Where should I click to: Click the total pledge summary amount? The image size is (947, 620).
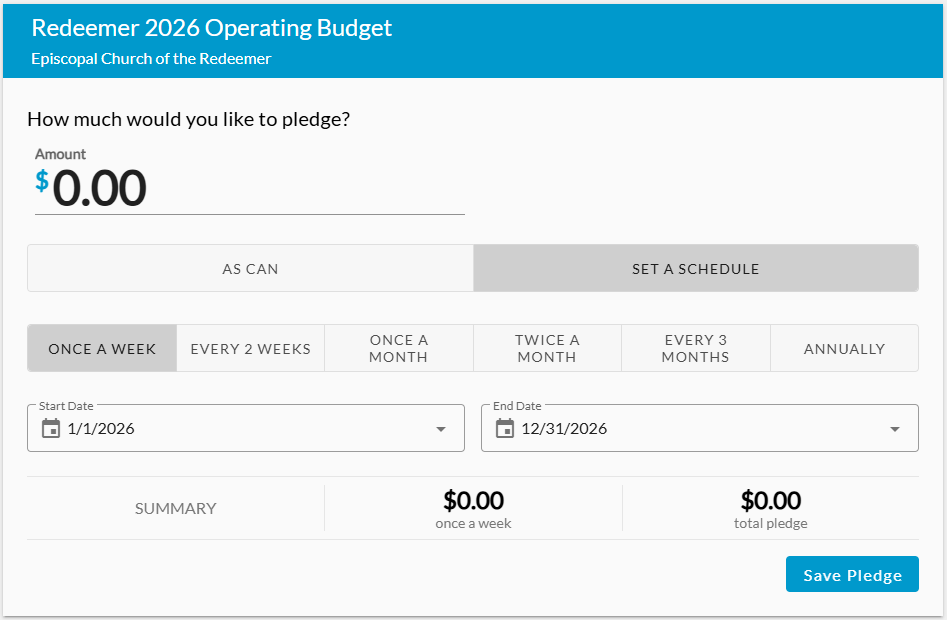point(770,500)
